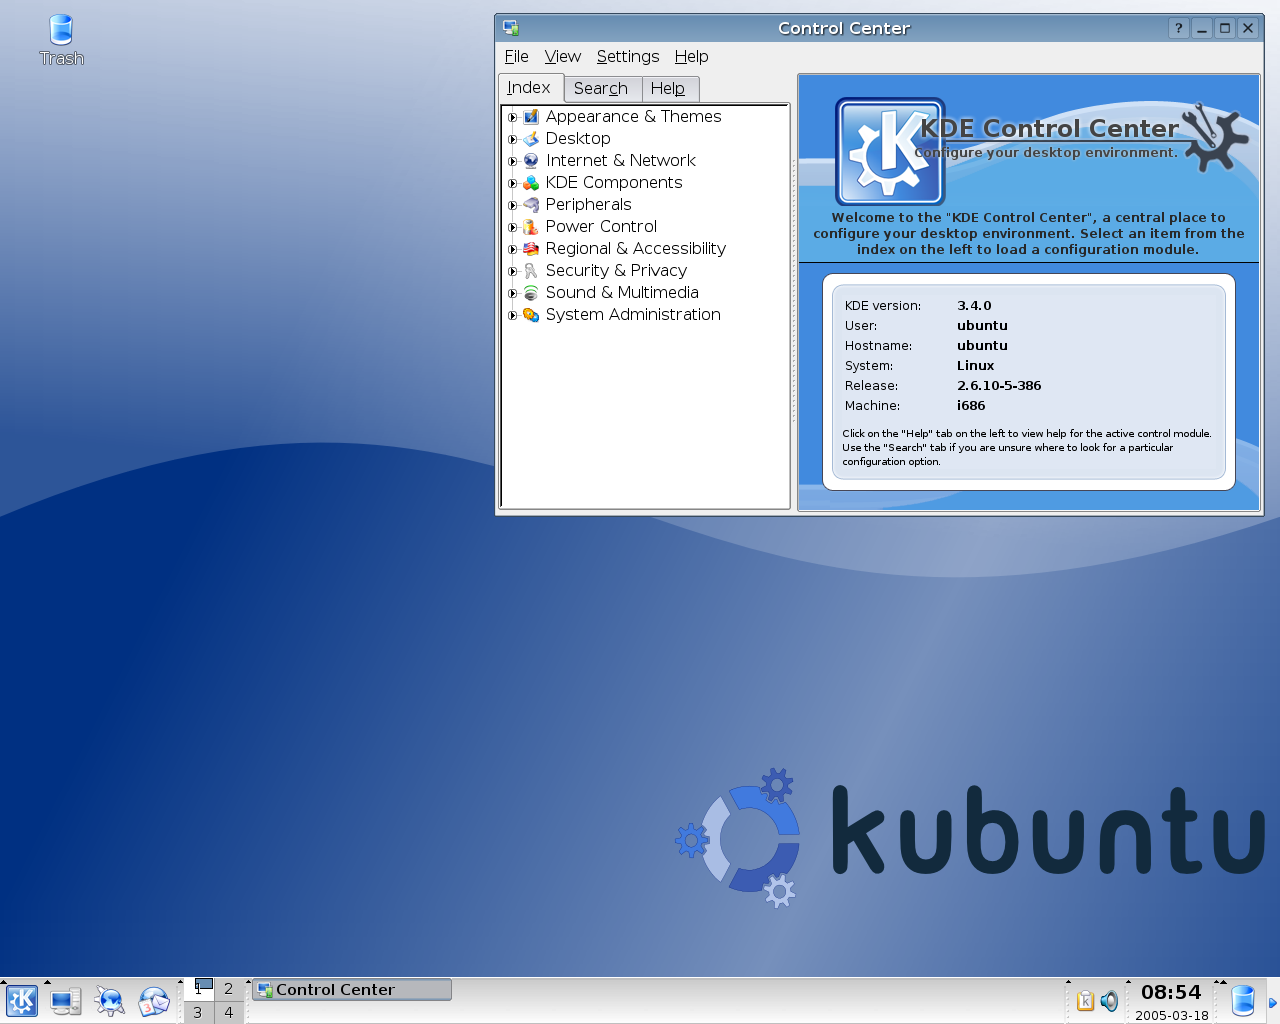This screenshot has width=1280, height=1024.
Task: Click the computer monitor icon in the panel
Action: [66, 1001]
